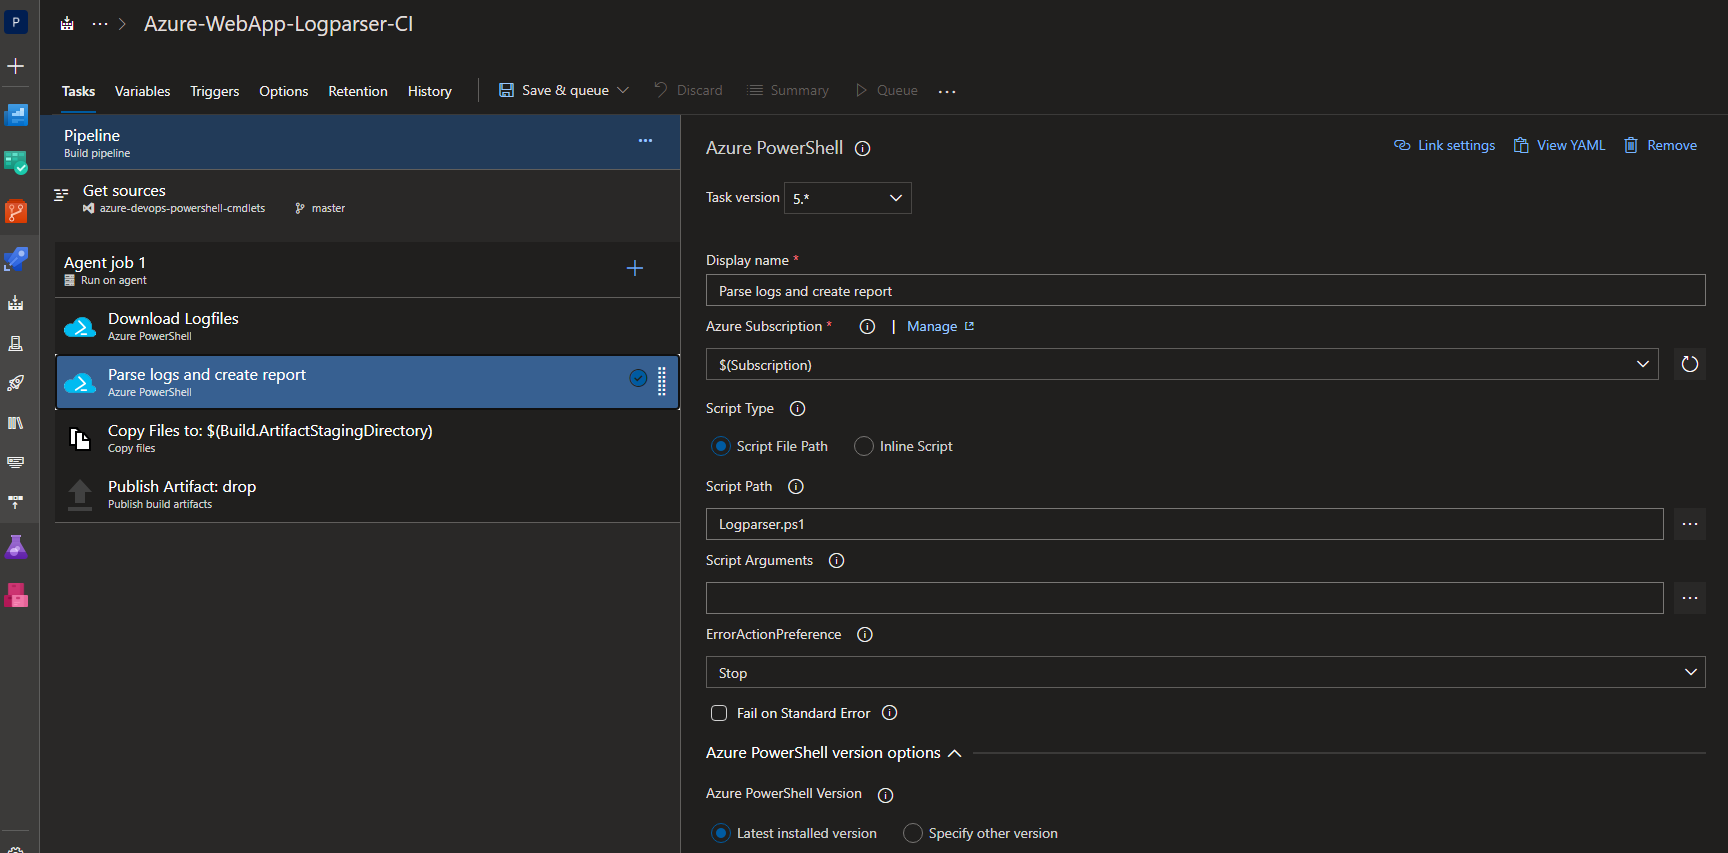Select Download Logfiles task
1728x853 pixels.
pos(367,326)
